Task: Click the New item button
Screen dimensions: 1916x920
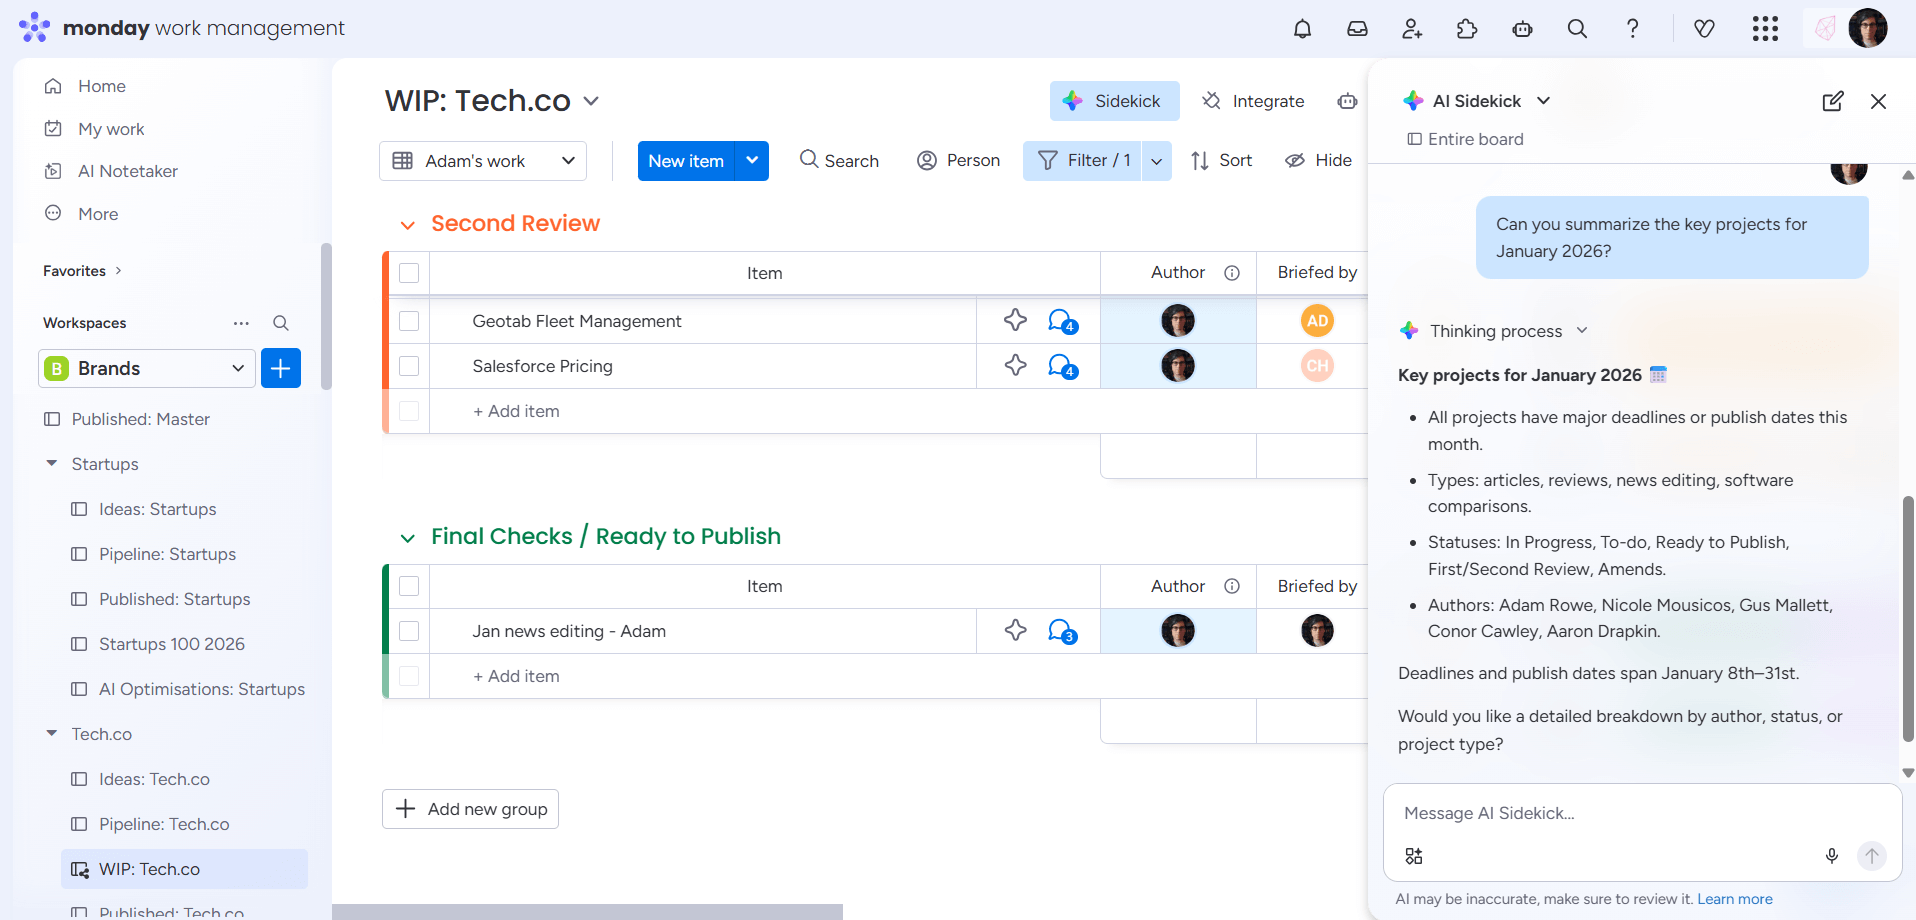Action: click(685, 160)
